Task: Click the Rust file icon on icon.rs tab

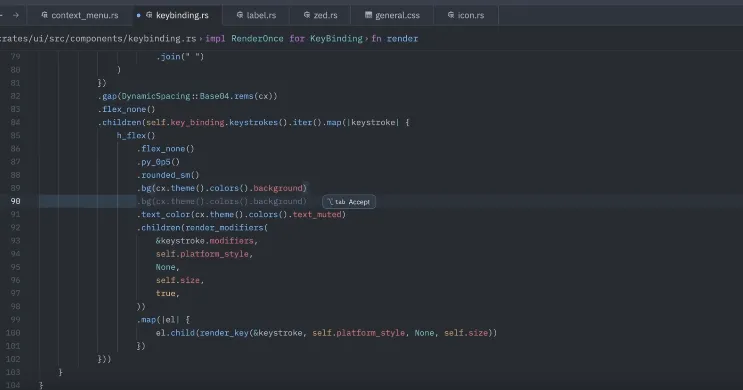Action: click(x=451, y=15)
